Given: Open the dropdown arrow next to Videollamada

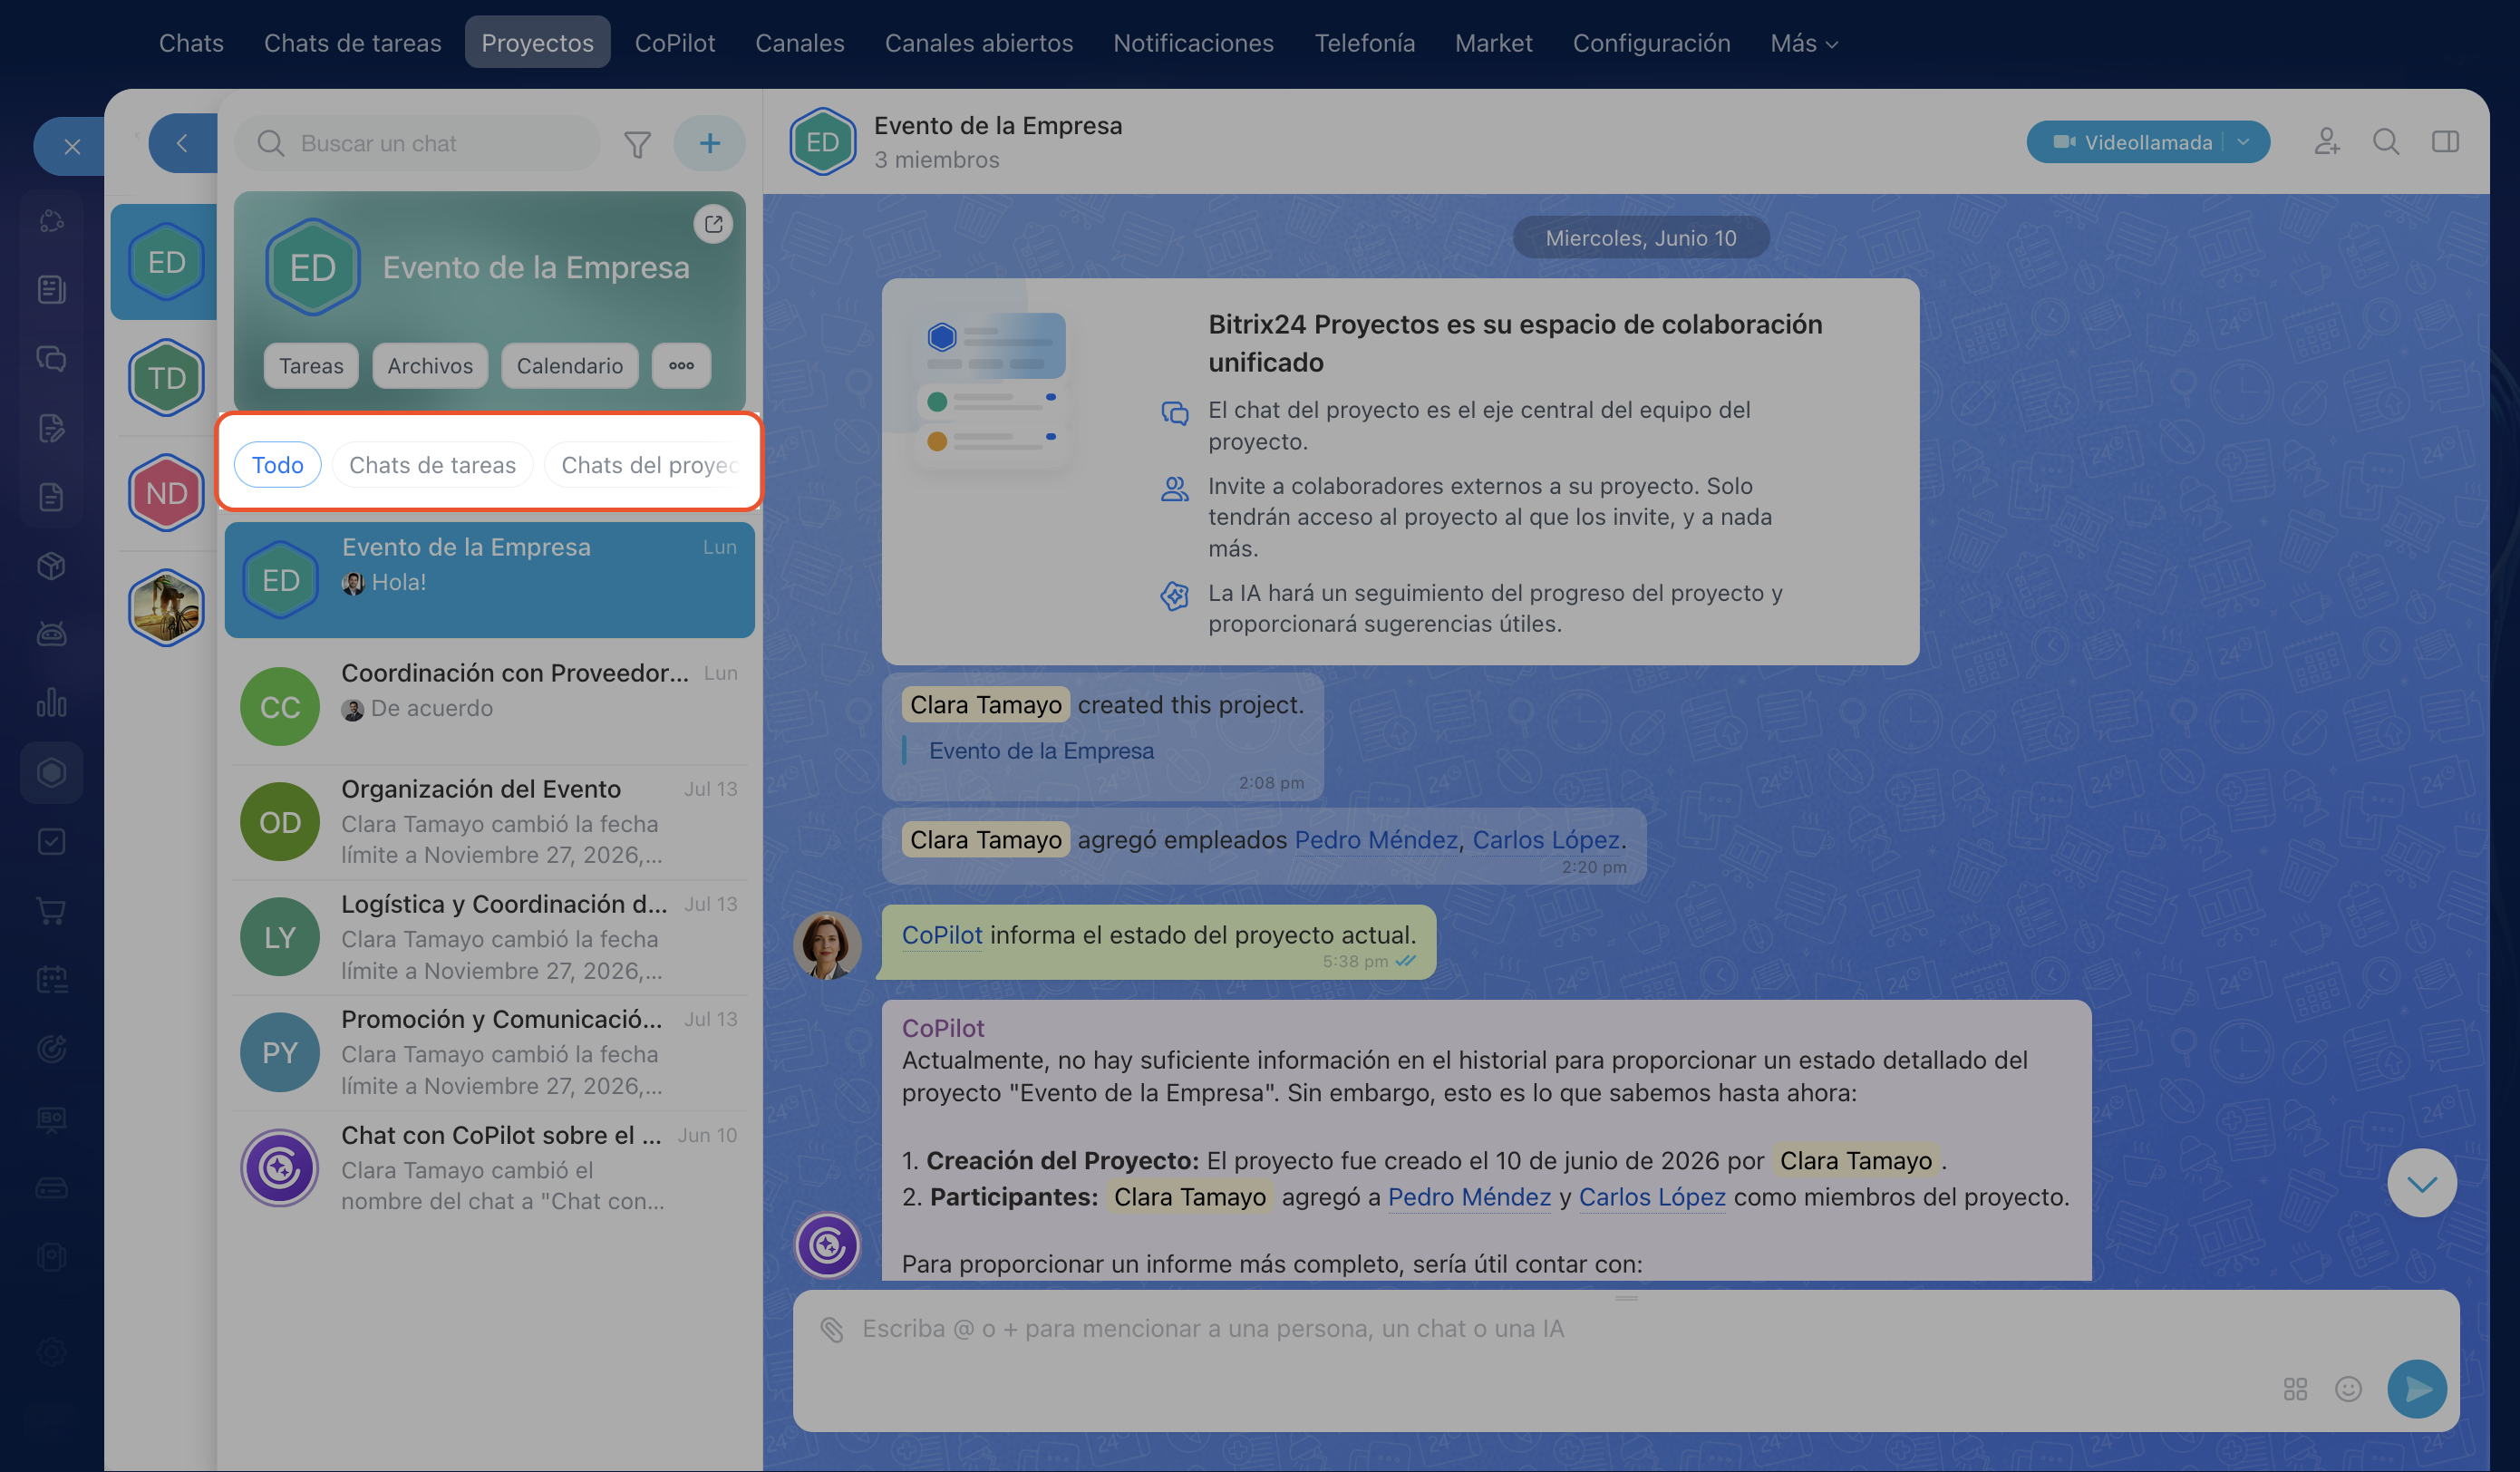Looking at the screenshot, I should pyautogui.click(x=2243, y=142).
